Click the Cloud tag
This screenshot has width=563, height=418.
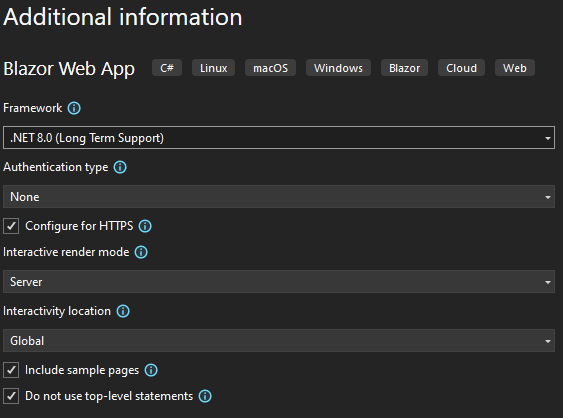461,68
